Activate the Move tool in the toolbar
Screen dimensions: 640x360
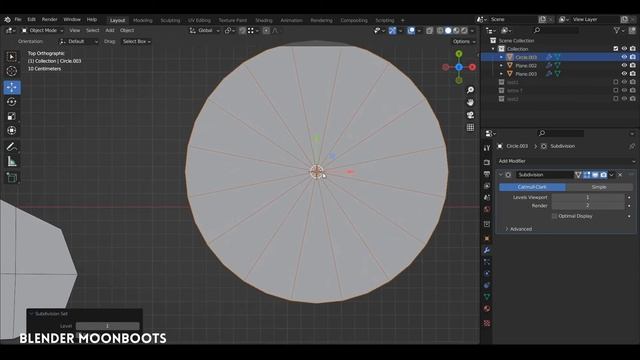[x=11, y=87]
